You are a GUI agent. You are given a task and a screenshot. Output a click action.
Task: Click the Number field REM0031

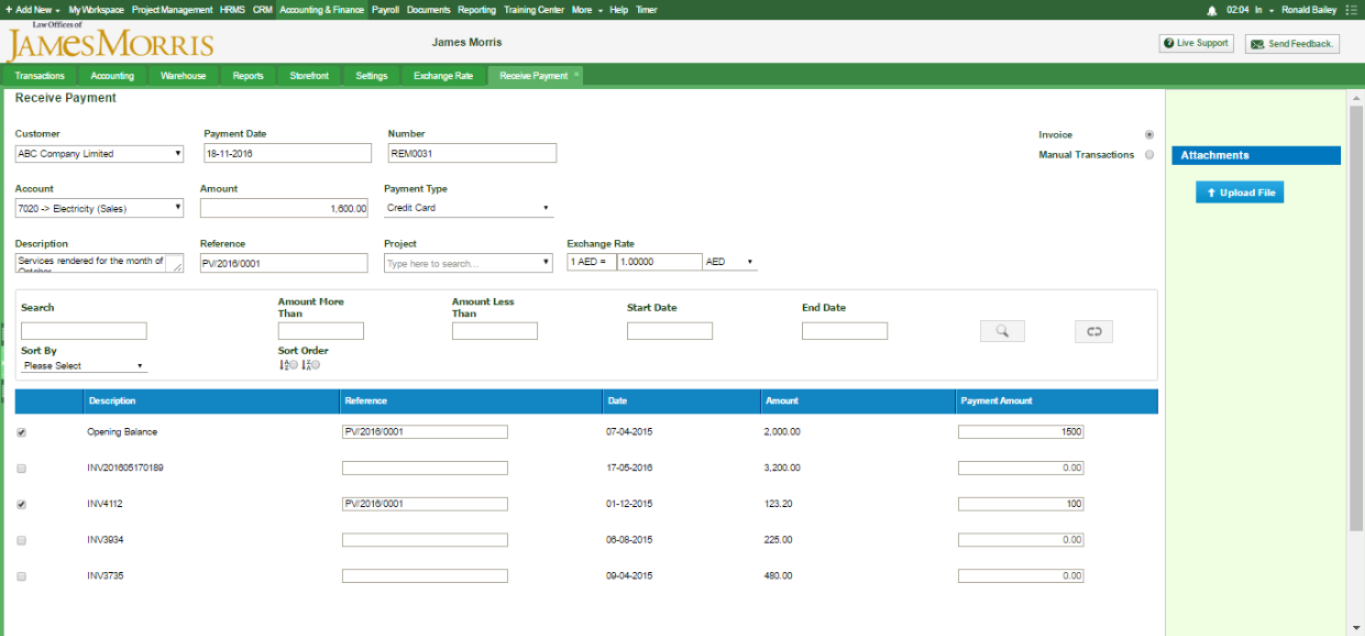point(472,153)
